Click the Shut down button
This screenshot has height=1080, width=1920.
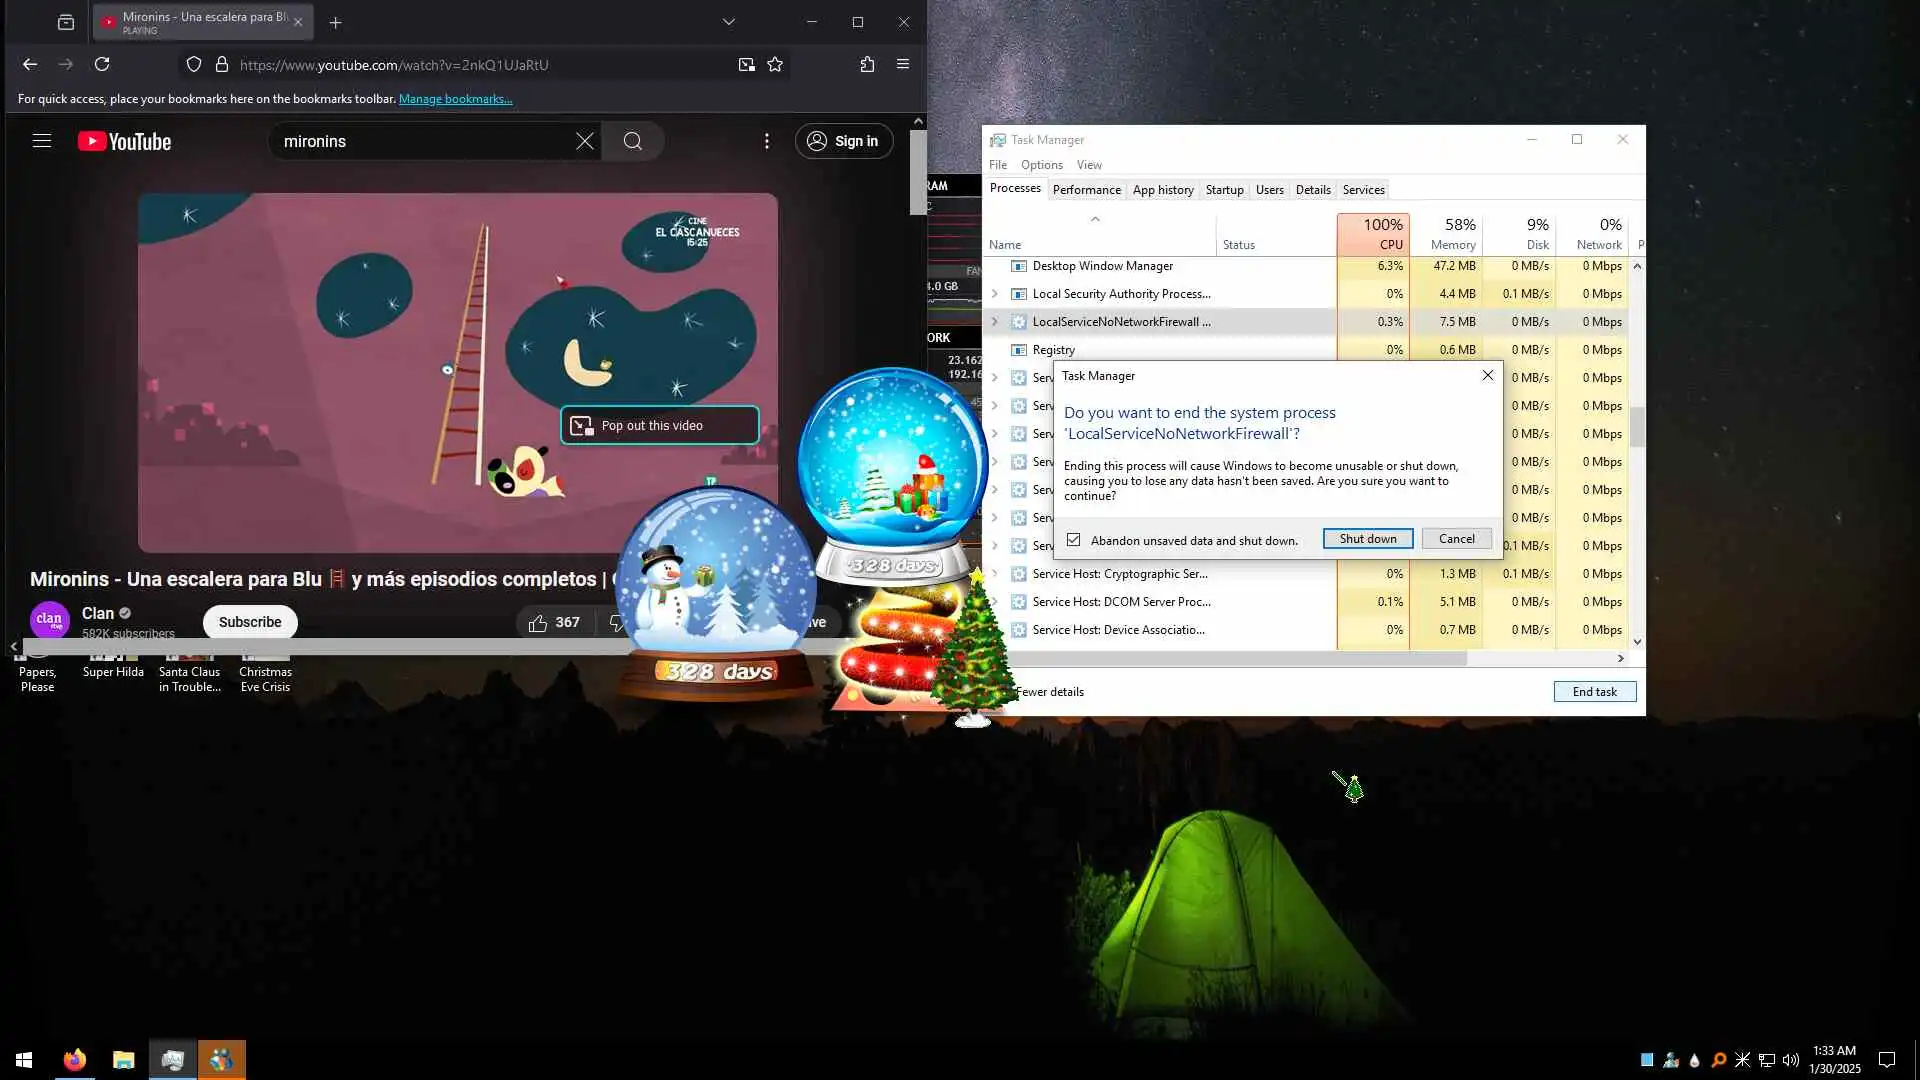(x=1367, y=539)
